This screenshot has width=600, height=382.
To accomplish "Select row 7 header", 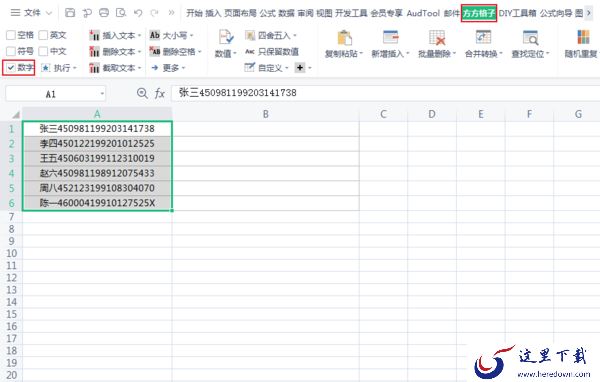I will 11,217.
